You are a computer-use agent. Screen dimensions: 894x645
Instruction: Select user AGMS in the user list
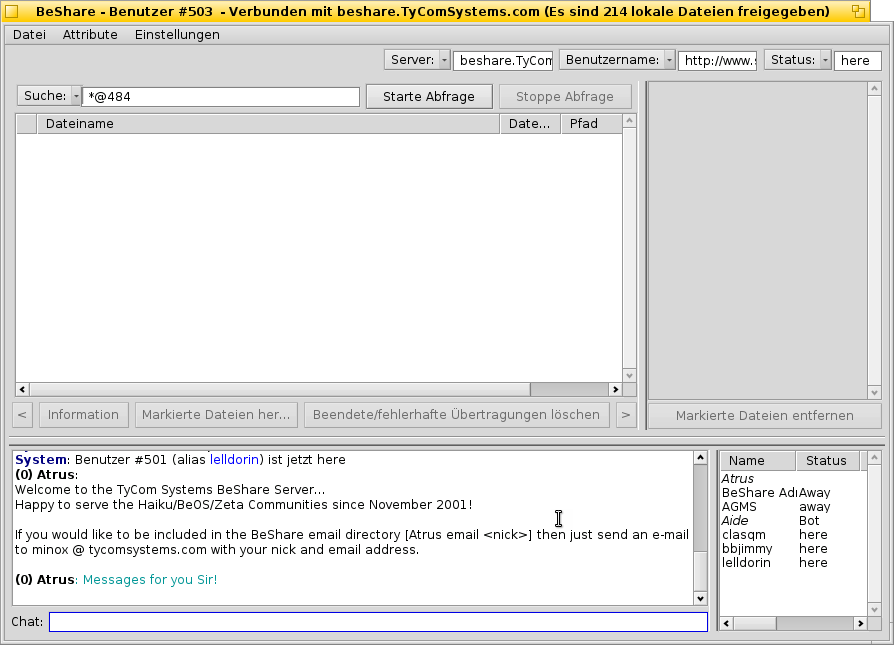tap(793, 506)
